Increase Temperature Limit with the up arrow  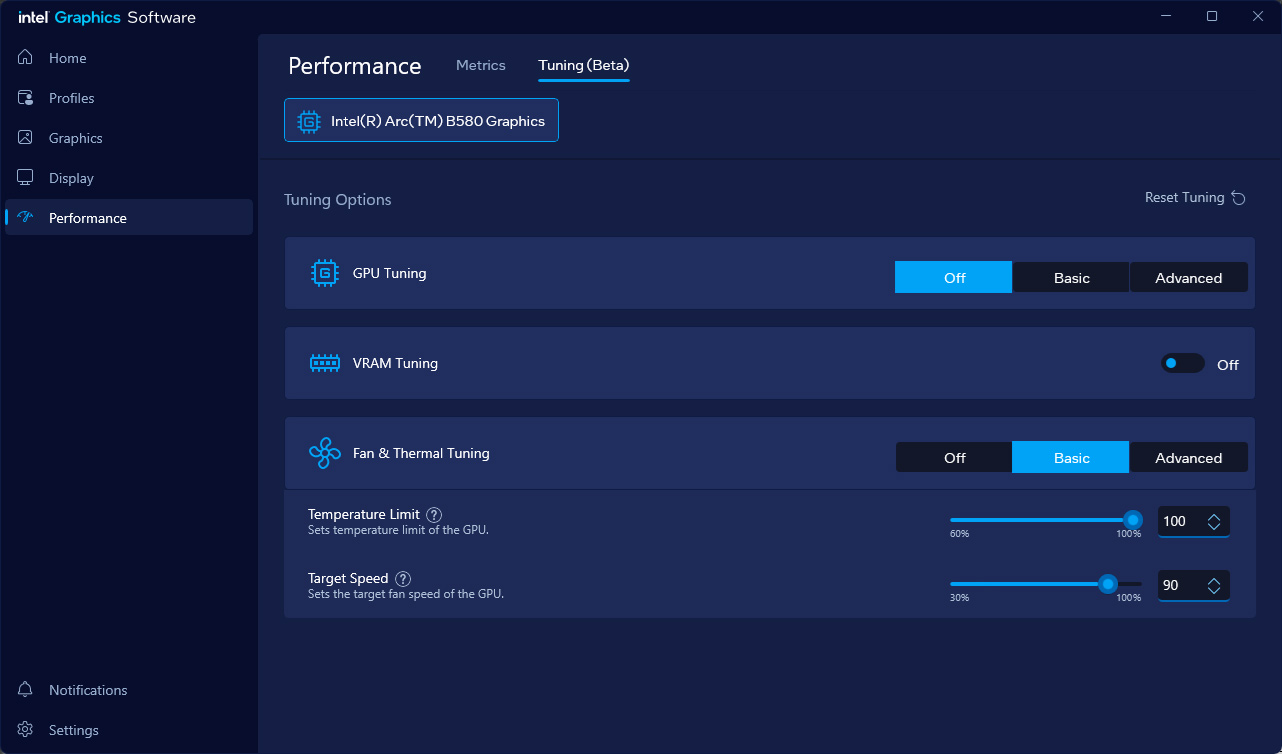click(x=1214, y=516)
